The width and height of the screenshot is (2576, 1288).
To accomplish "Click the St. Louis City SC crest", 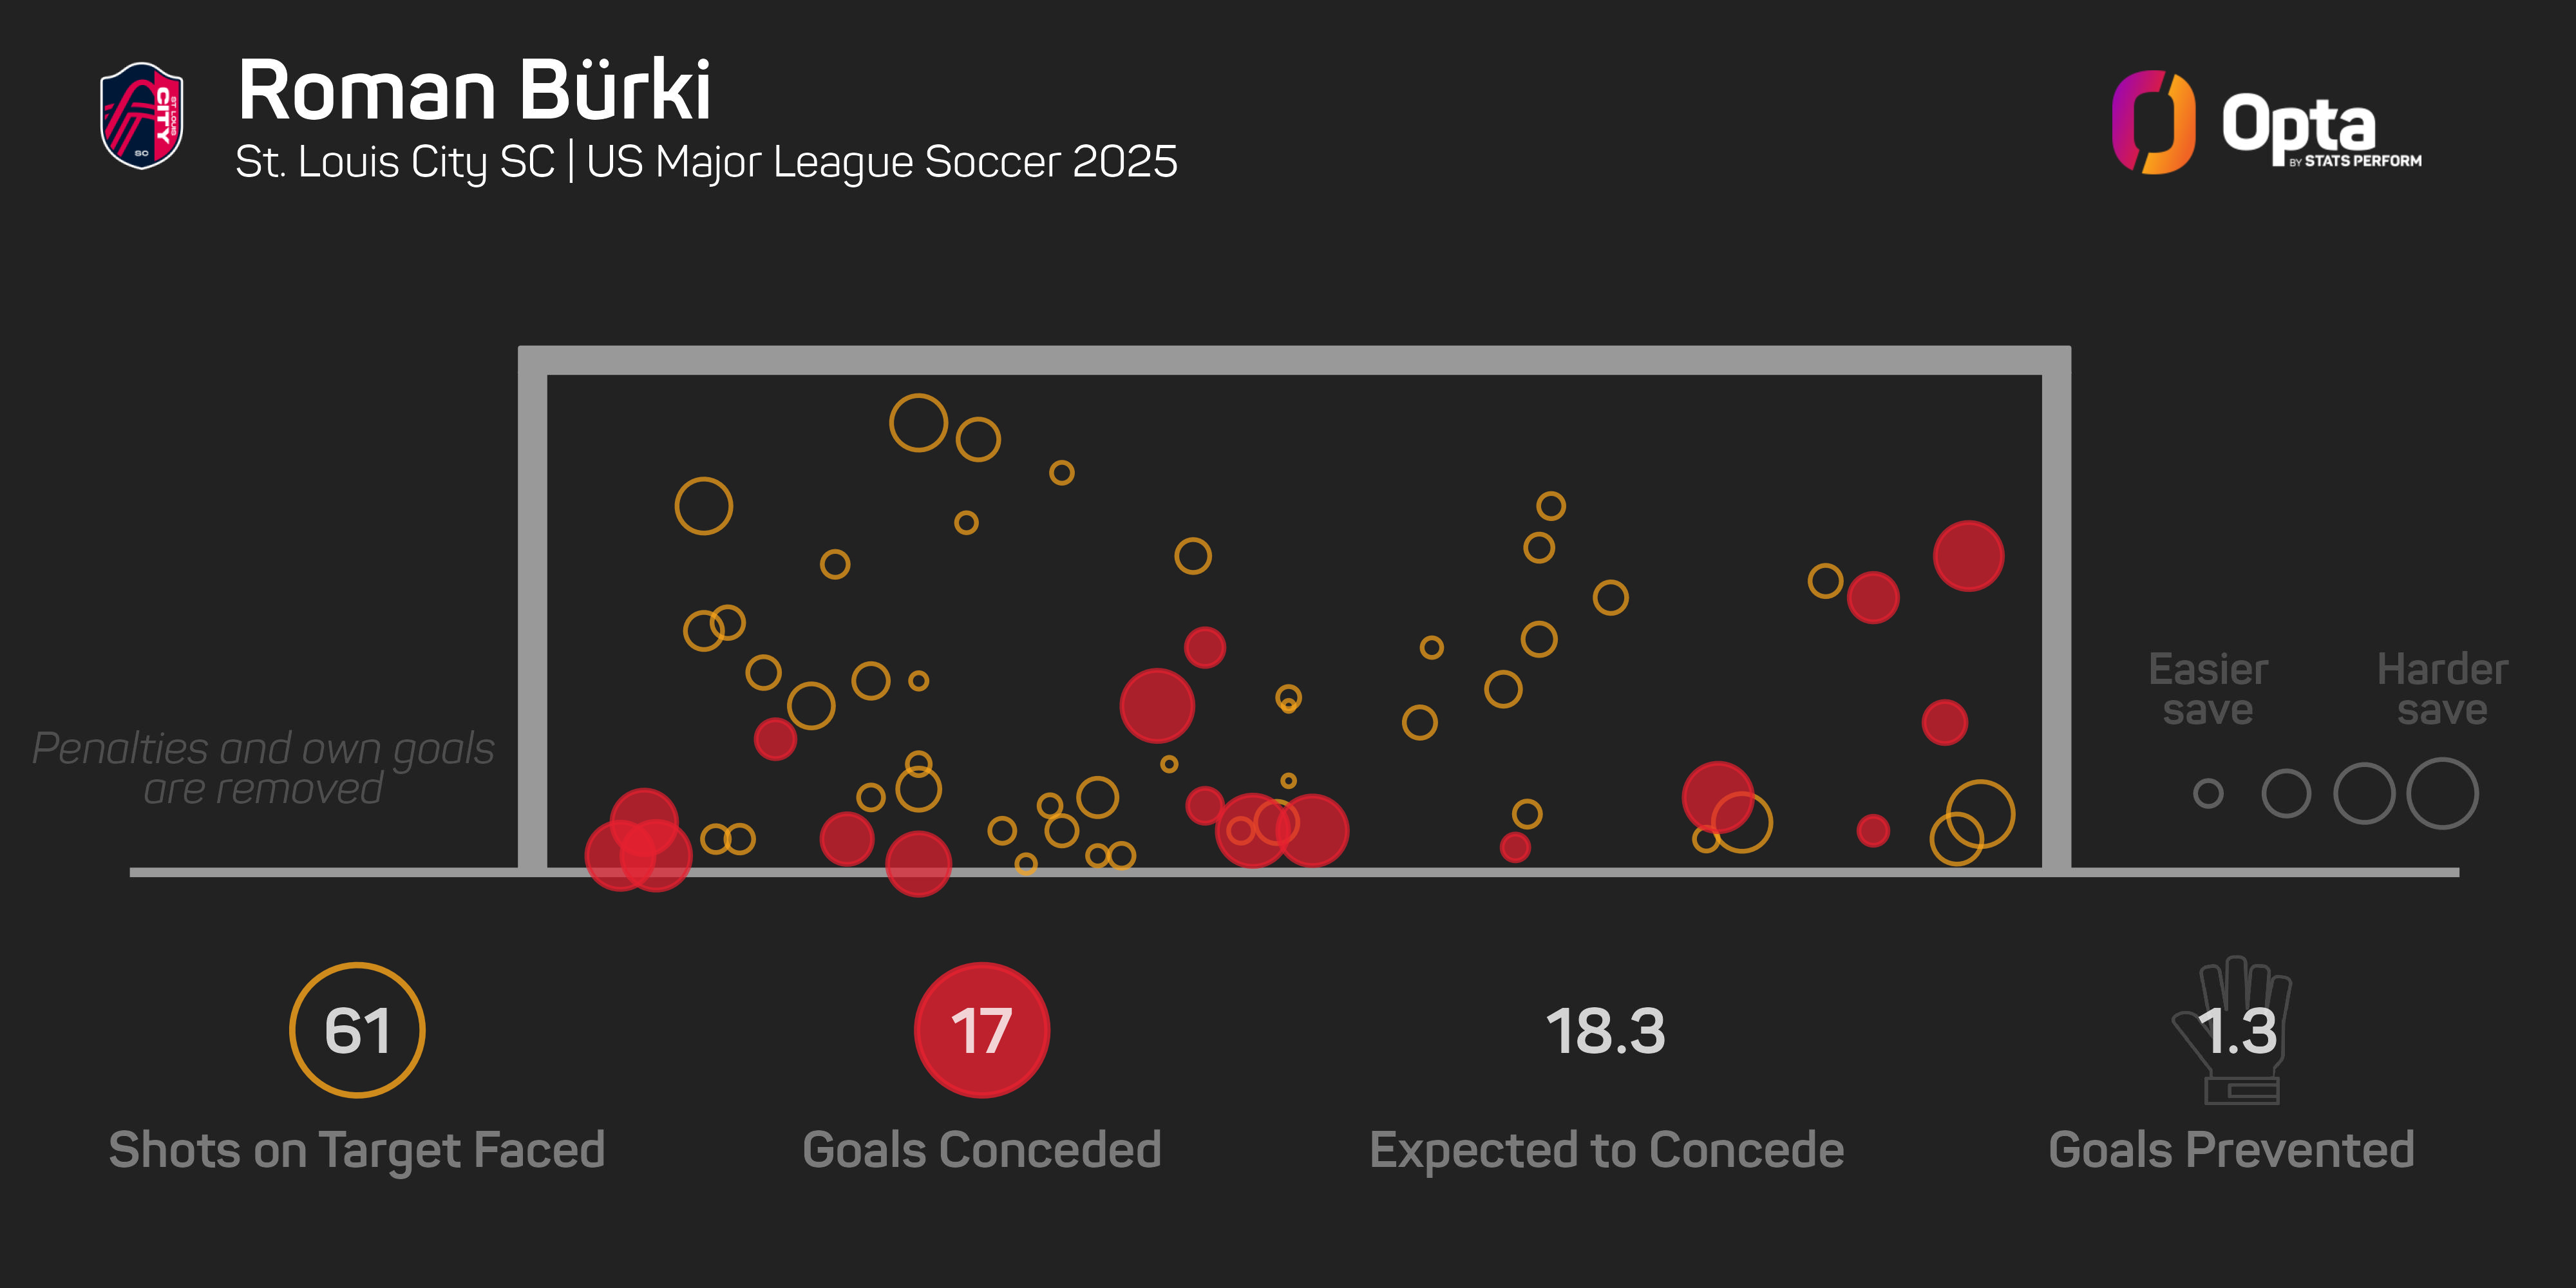I will [x=141, y=115].
